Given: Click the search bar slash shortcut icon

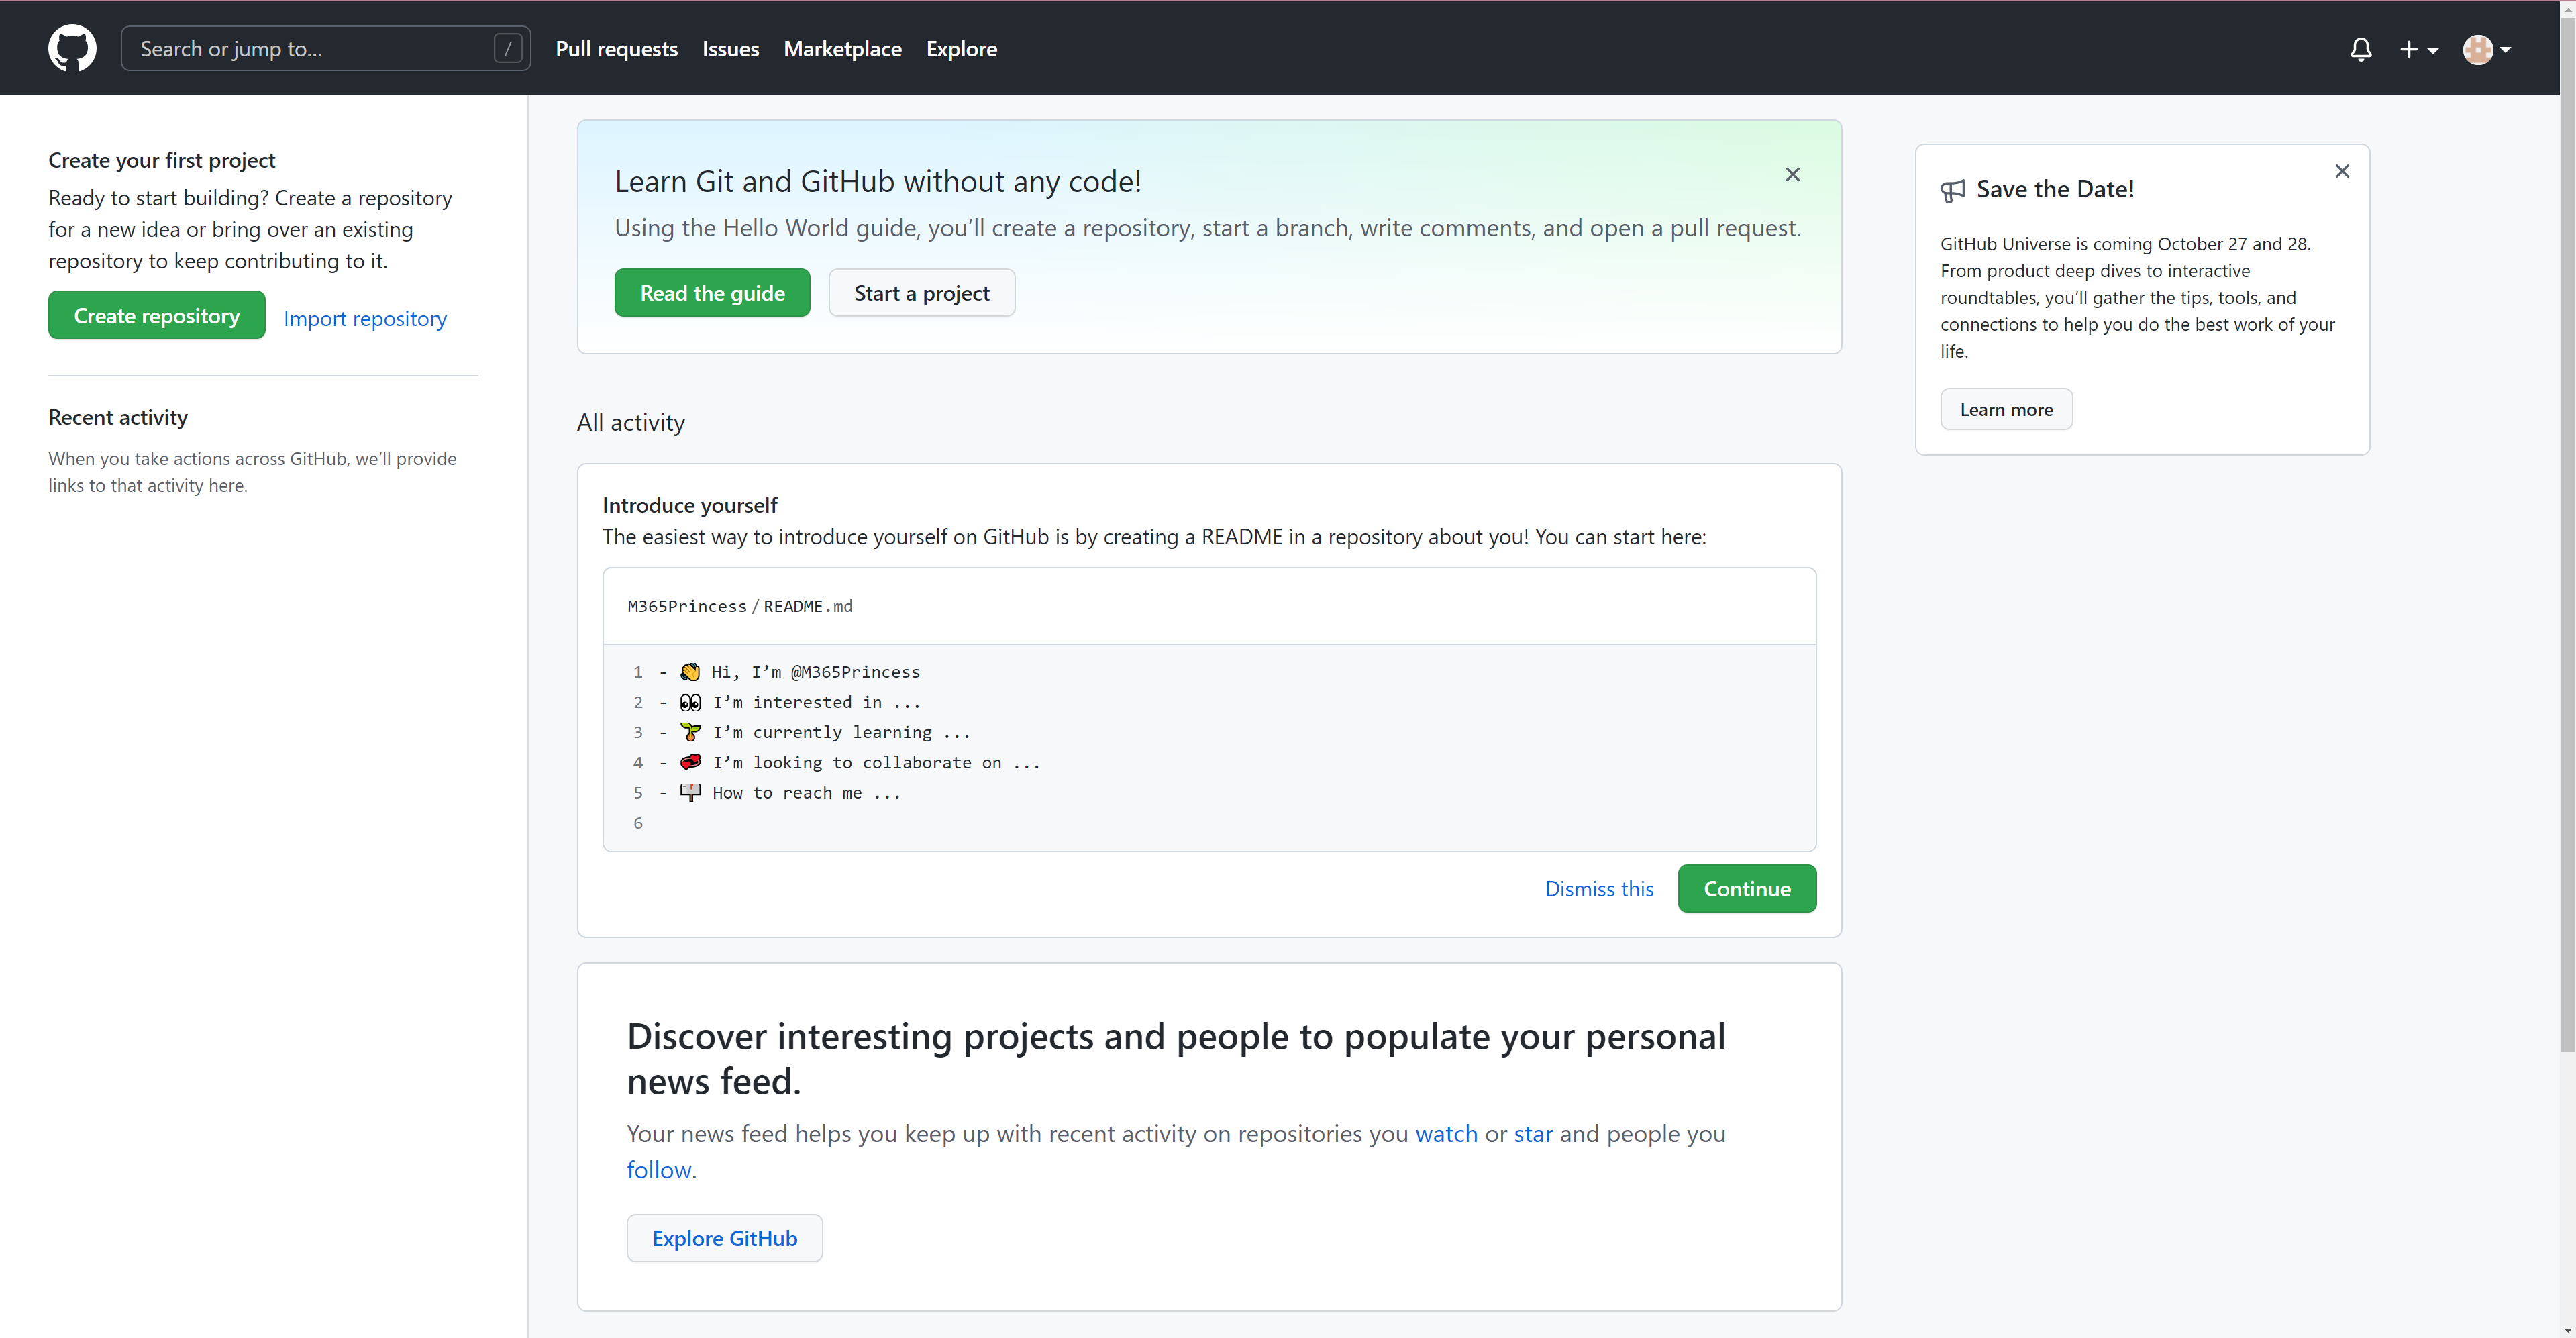Looking at the screenshot, I should pyautogui.click(x=508, y=48).
